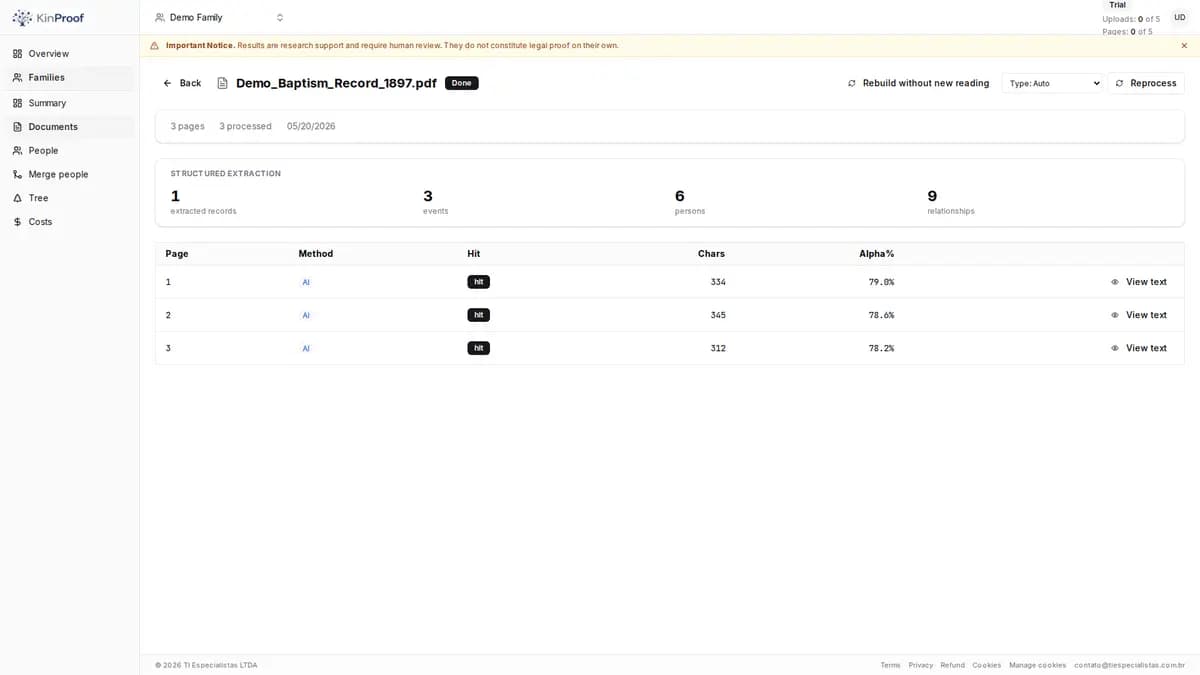Screen dimensions: 1200x675
Task: Click the Cookies footer link
Action: pos(987,665)
